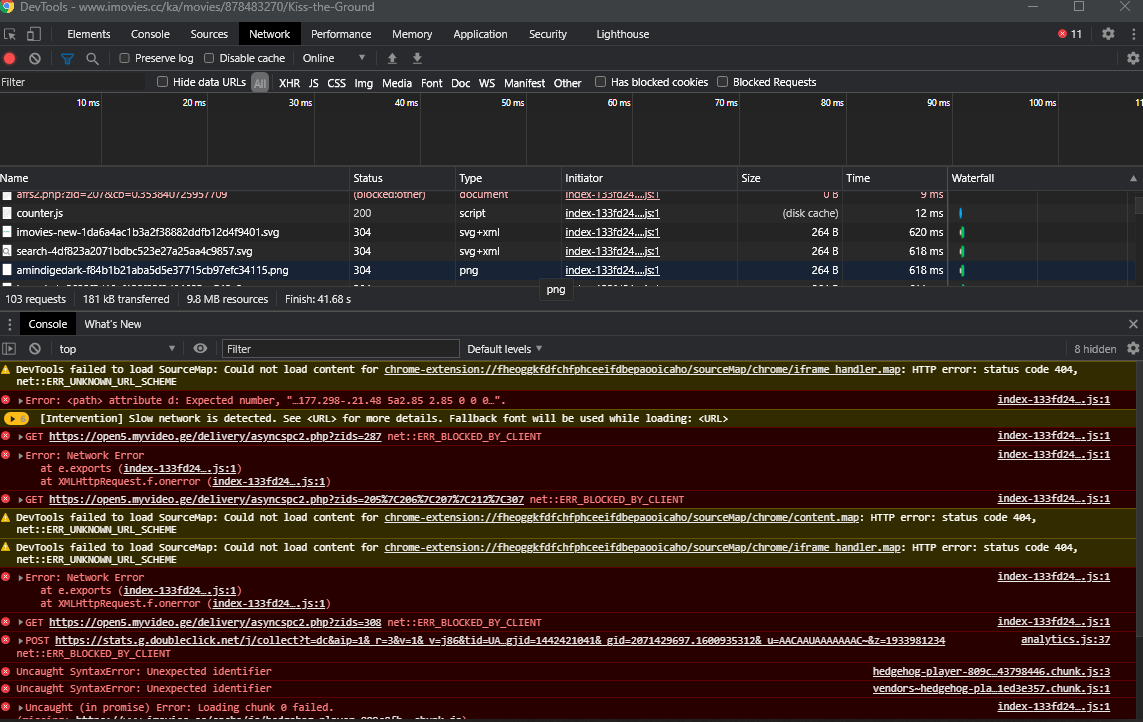Viewport: 1143px width, 722px height.
Task: Filter requests by XHR type
Action: point(289,83)
